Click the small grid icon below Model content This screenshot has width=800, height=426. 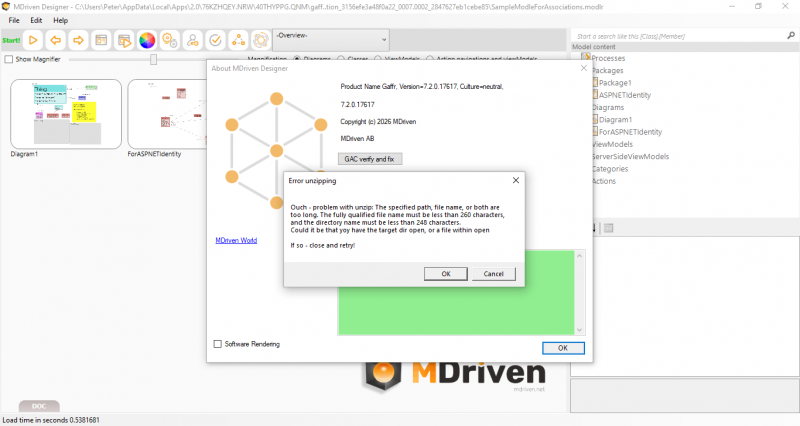[608, 228]
